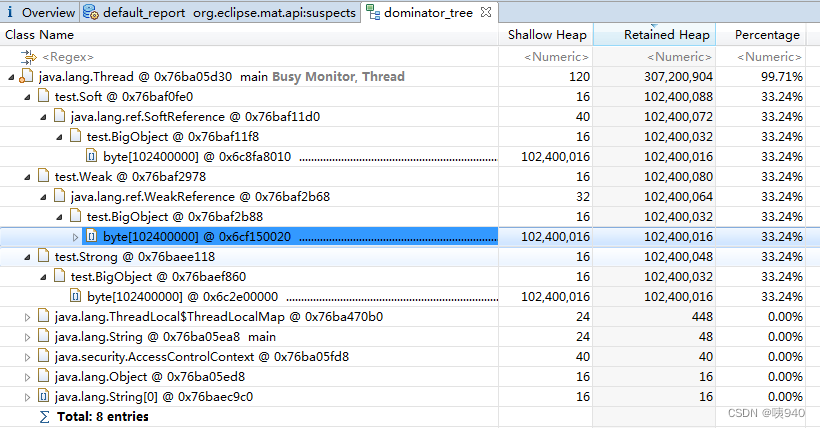Click the test.Strong object icon
This screenshot has width=820, height=428.
pos(43,256)
